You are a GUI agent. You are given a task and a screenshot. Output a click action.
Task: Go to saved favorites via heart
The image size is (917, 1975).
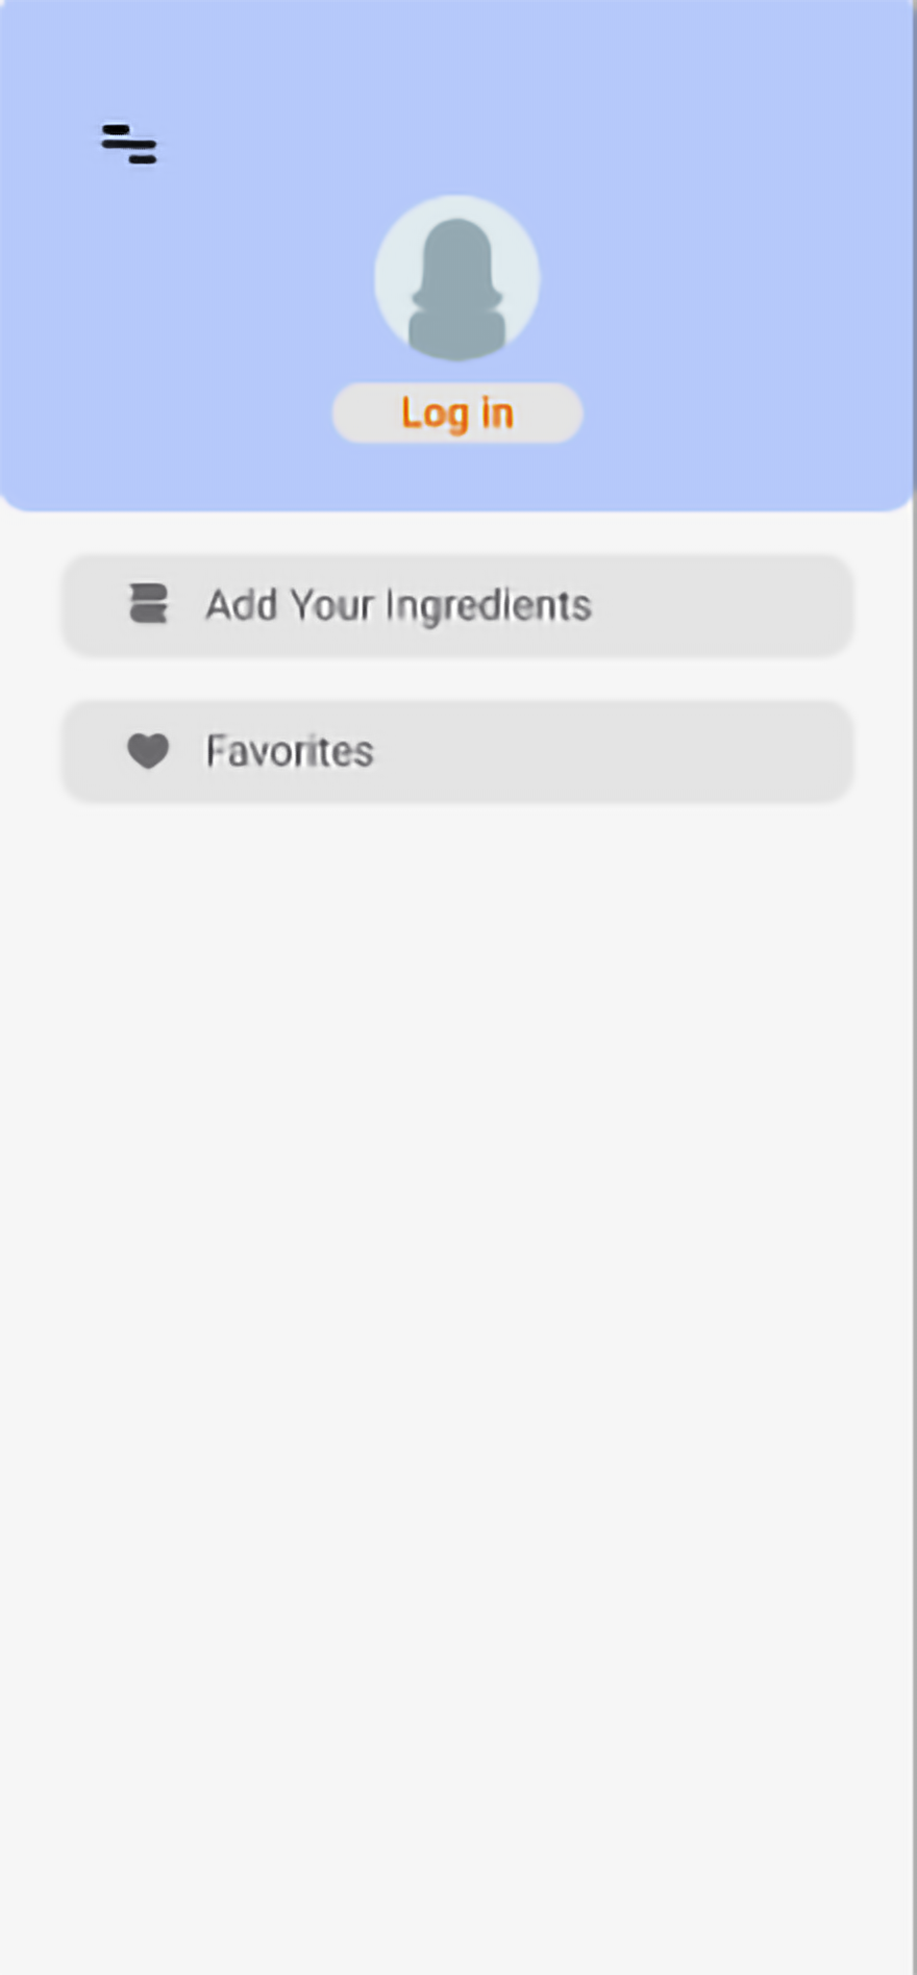pyautogui.click(x=148, y=751)
